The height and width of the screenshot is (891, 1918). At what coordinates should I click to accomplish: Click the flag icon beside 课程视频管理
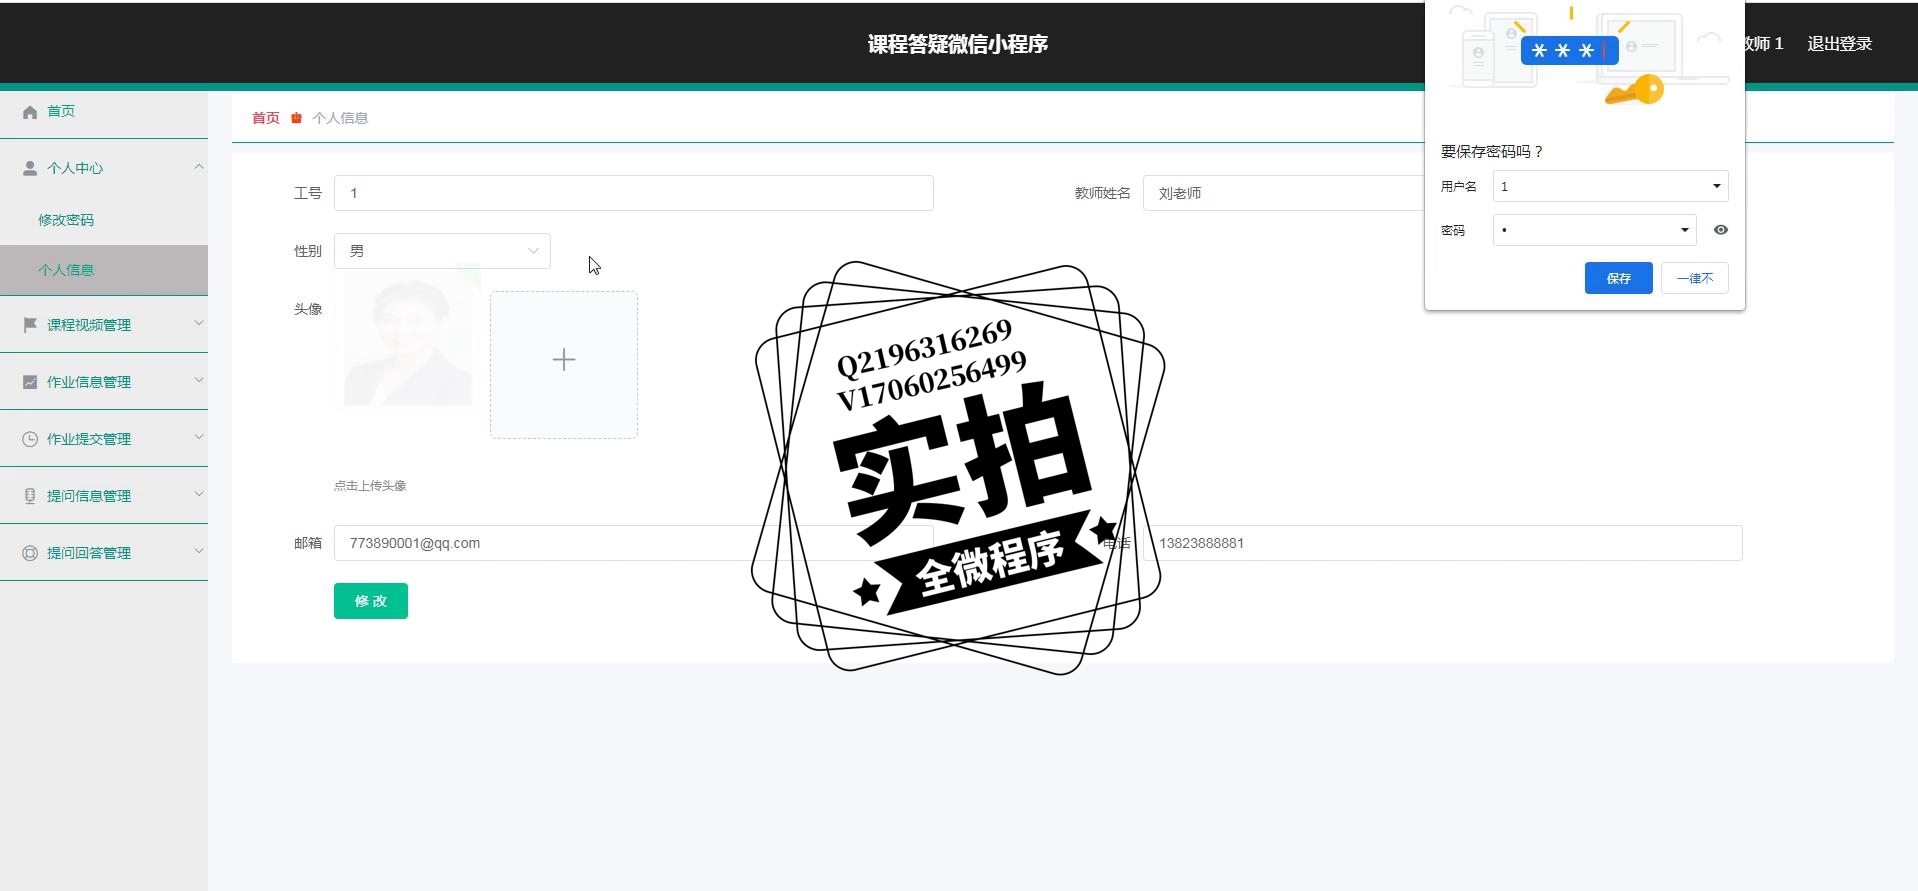[30, 325]
